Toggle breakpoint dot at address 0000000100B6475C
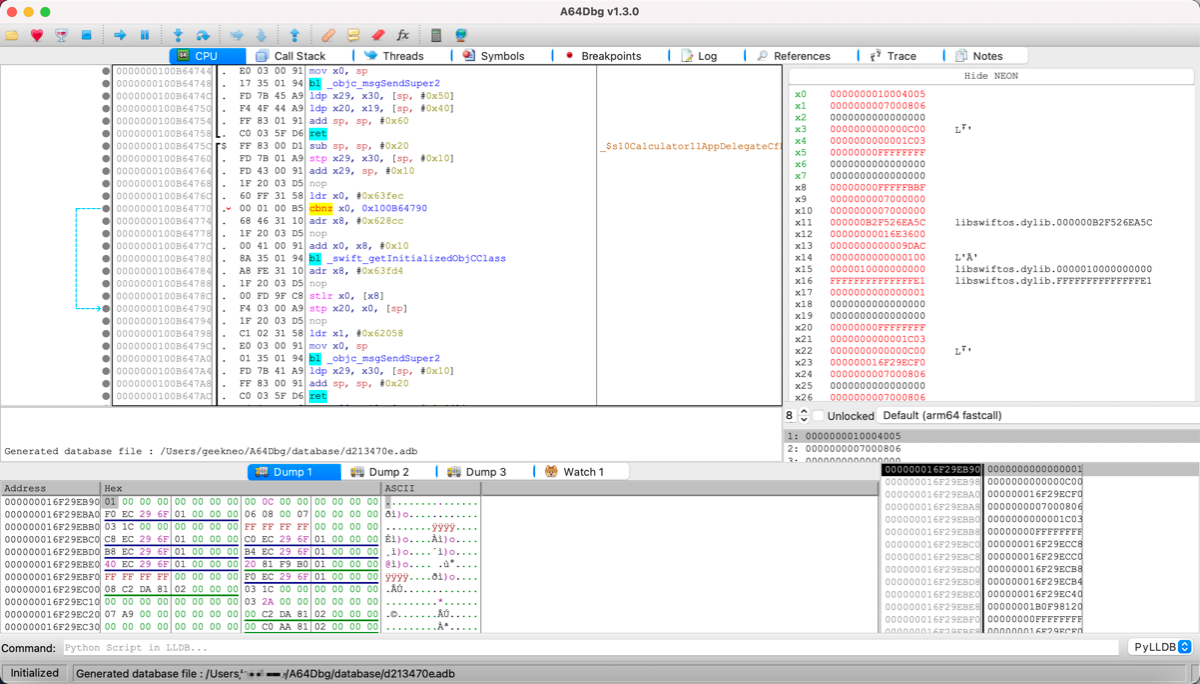 pos(106,146)
